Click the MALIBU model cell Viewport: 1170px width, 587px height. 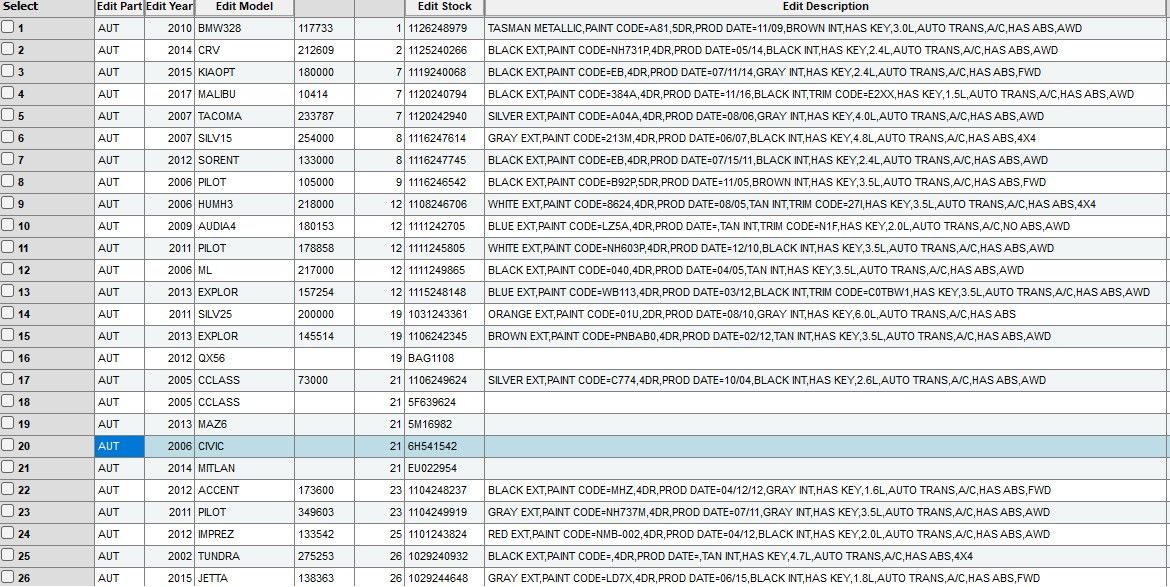coord(244,94)
